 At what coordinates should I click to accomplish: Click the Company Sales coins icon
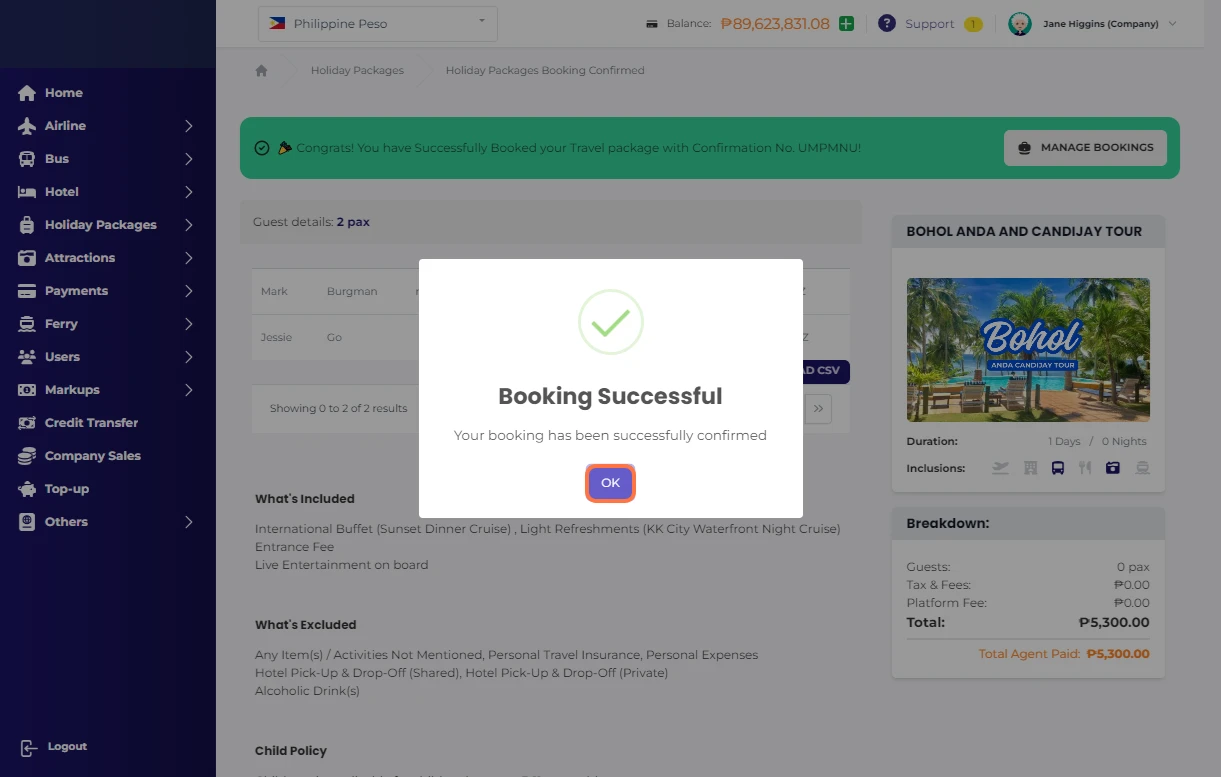pyautogui.click(x=27, y=456)
